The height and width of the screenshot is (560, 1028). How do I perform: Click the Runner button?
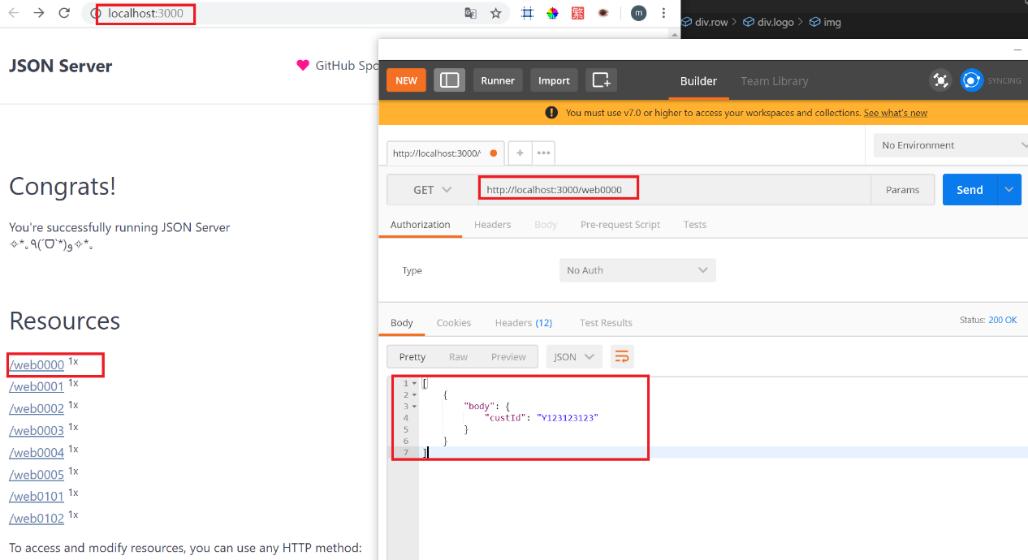pyautogui.click(x=498, y=80)
